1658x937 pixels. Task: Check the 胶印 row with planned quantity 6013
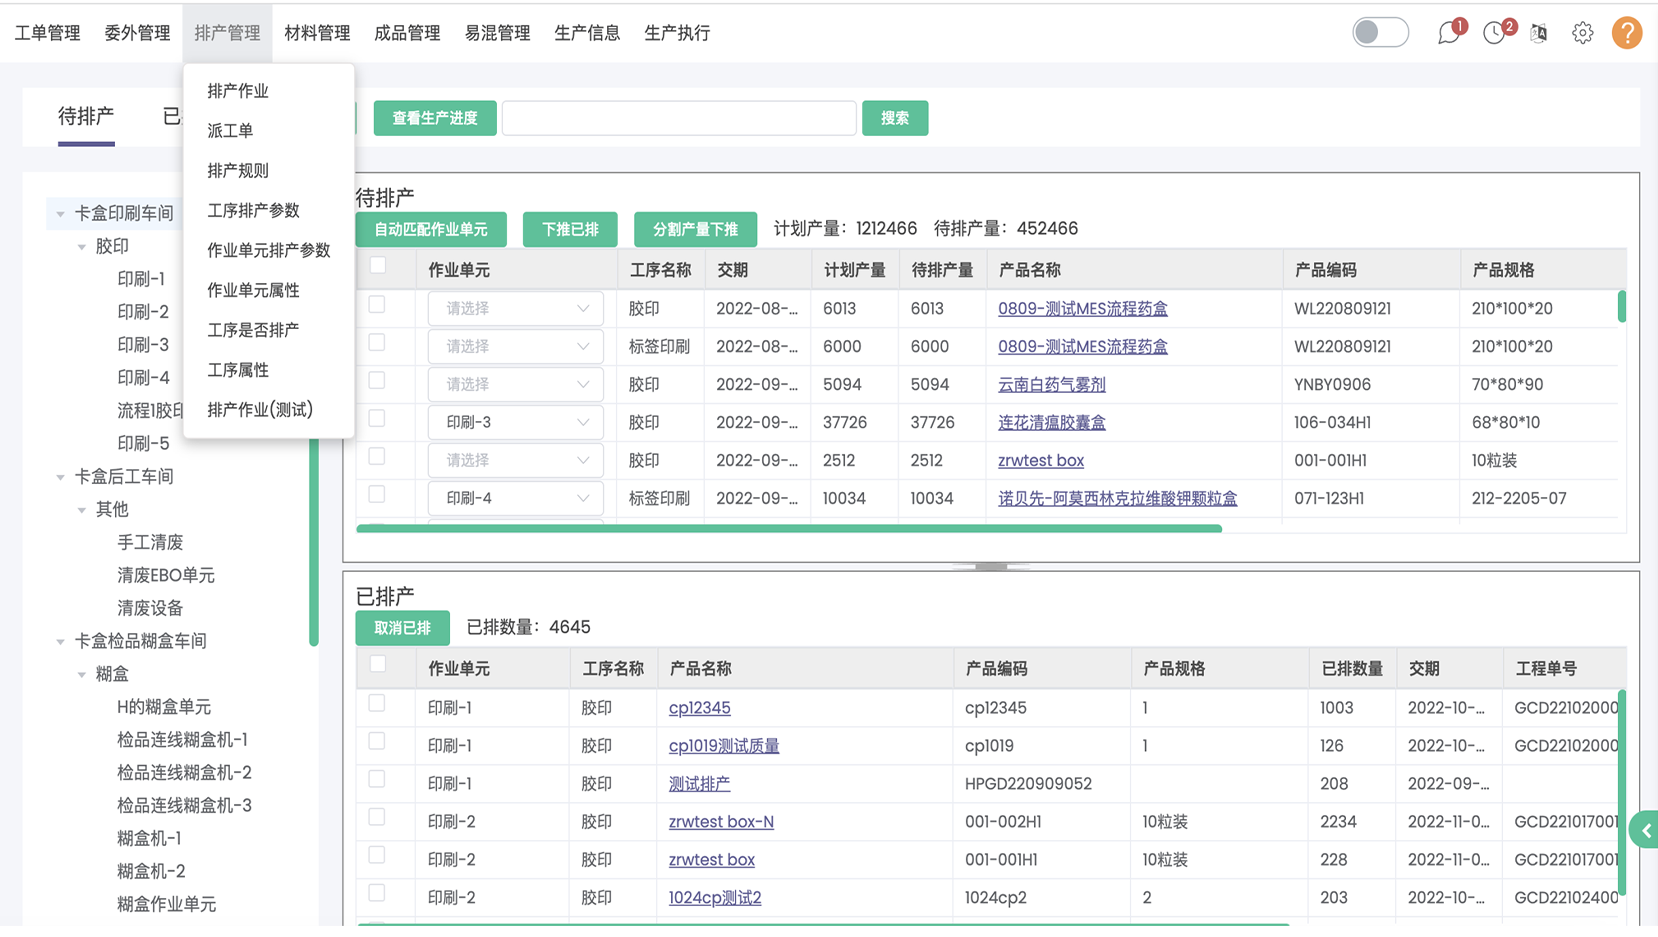tap(377, 305)
